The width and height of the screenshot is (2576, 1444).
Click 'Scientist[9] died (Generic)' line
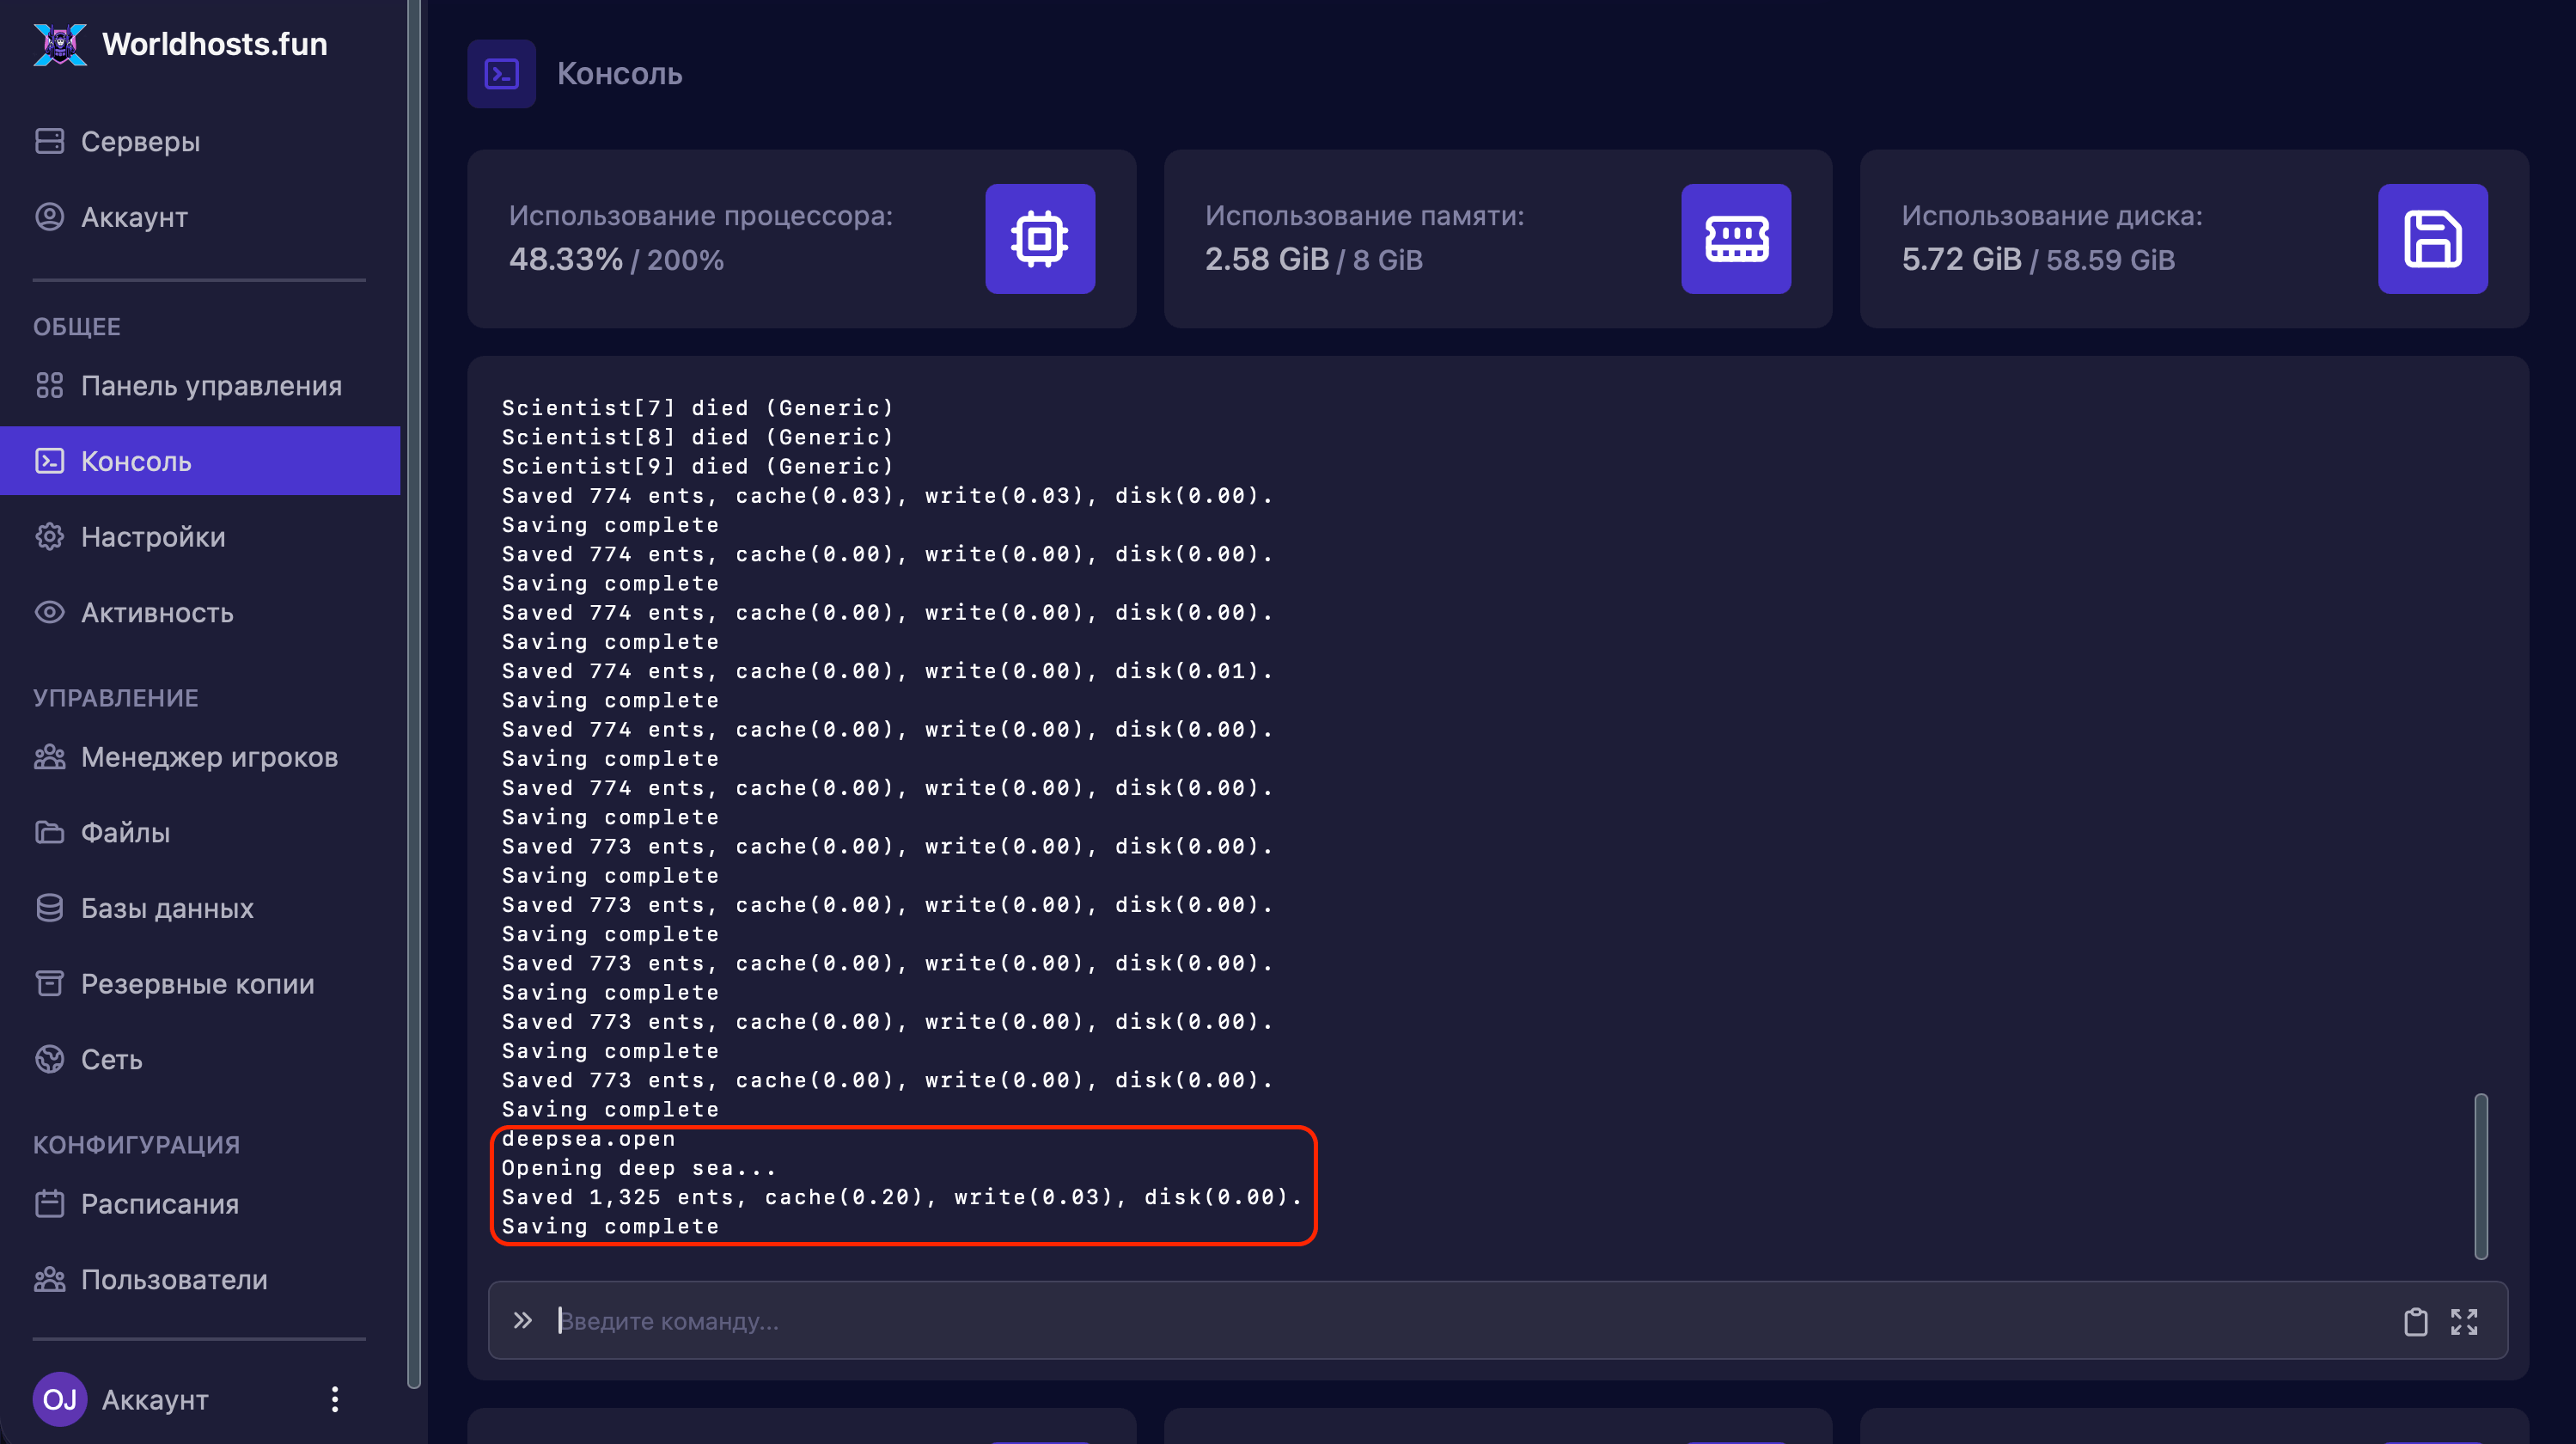click(698, 466)
